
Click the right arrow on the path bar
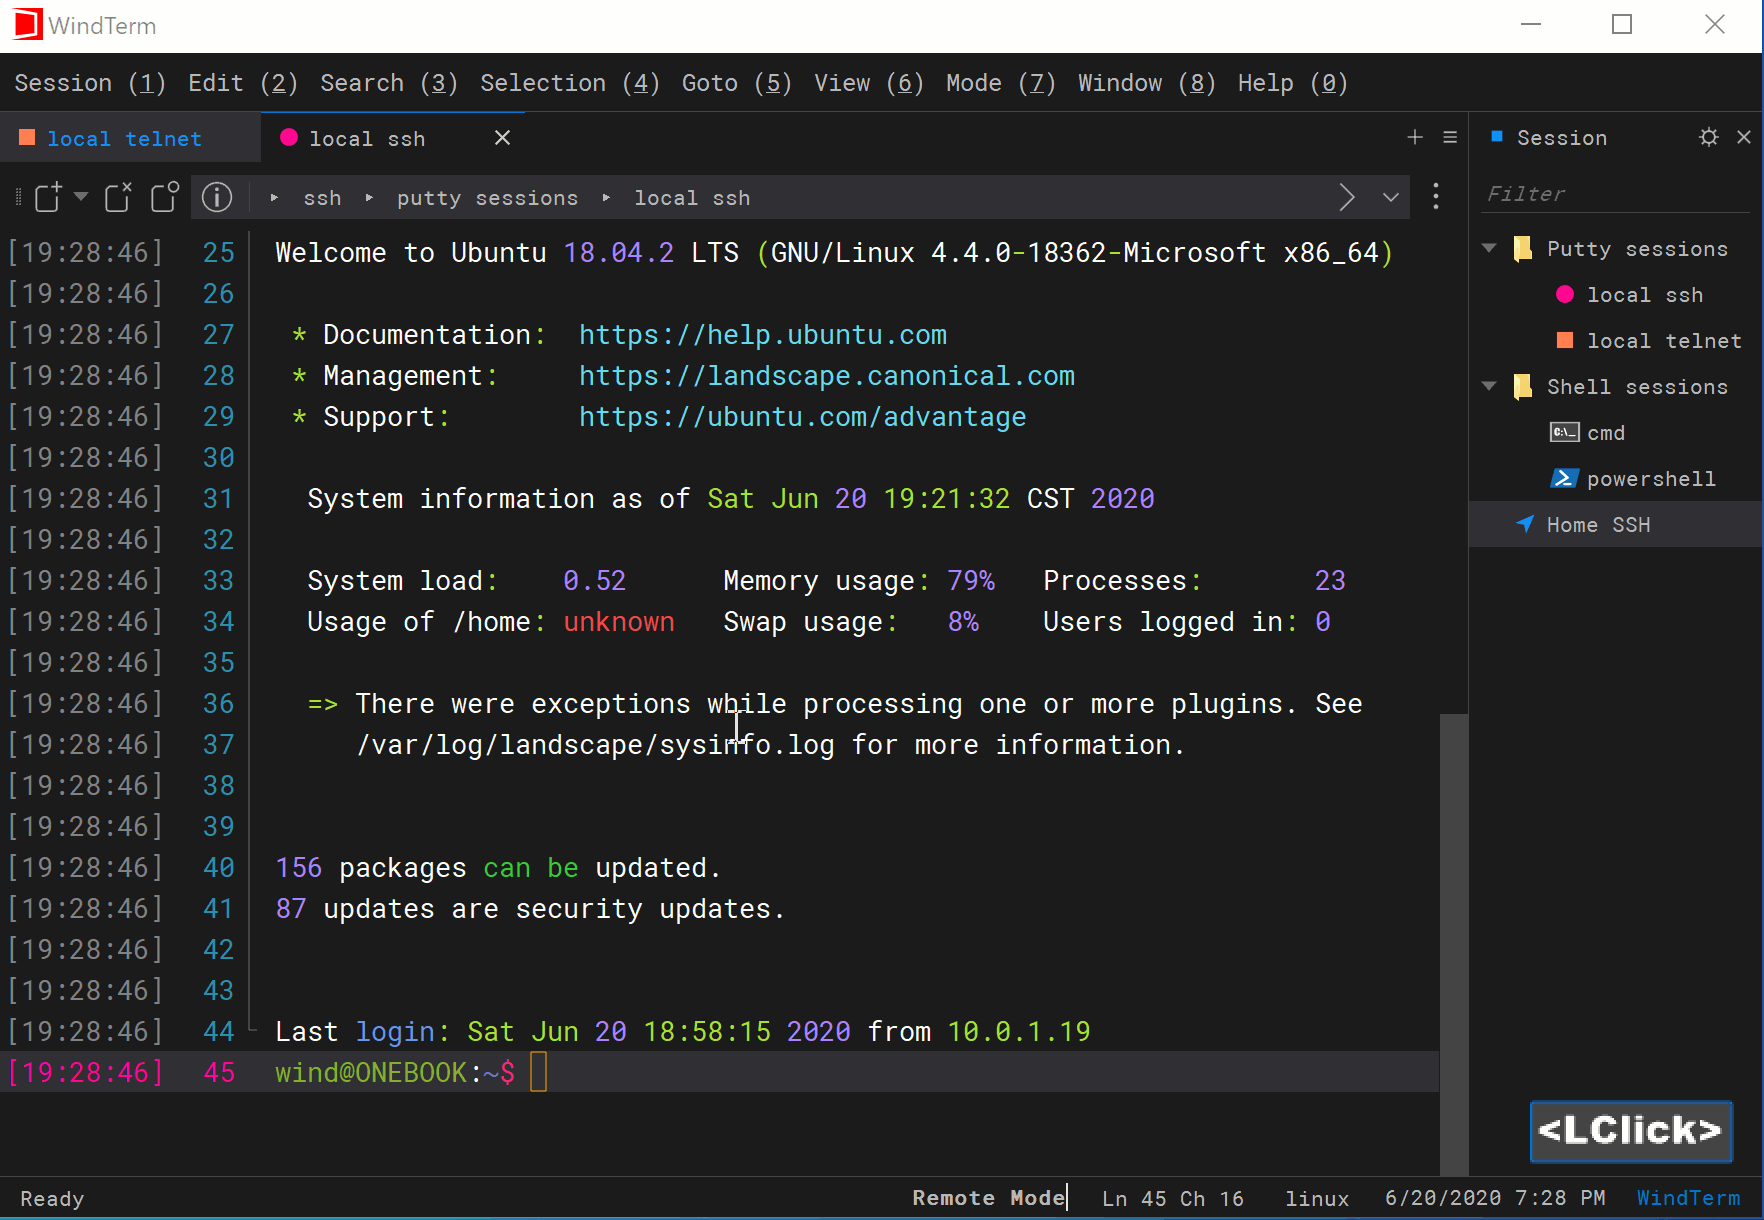(x=1347, y=197)
